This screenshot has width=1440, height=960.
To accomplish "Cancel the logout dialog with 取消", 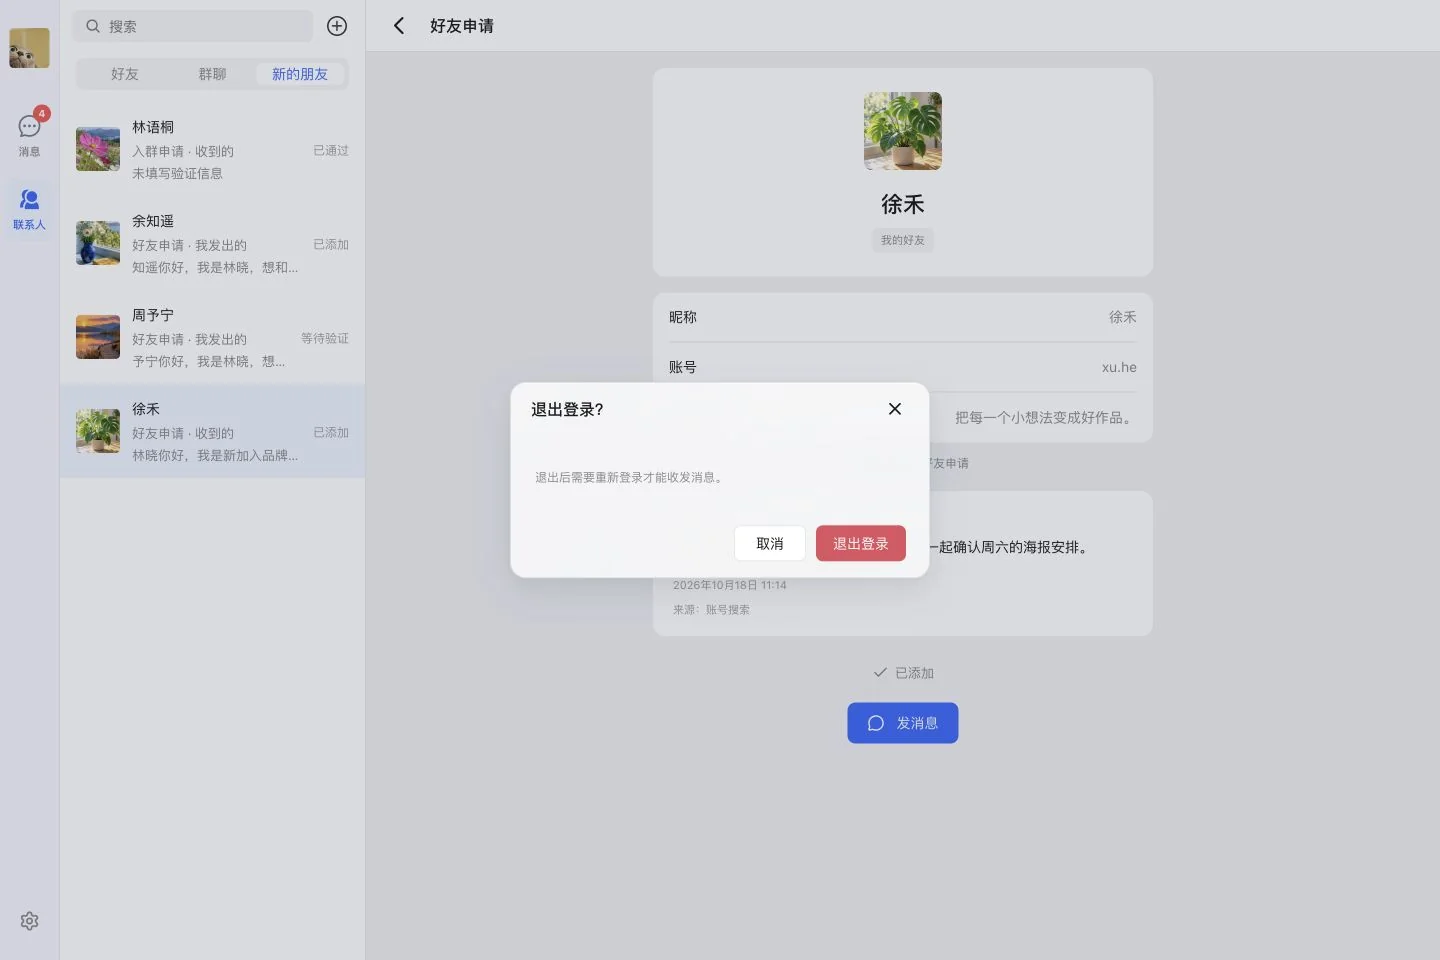I will [770, 543].
